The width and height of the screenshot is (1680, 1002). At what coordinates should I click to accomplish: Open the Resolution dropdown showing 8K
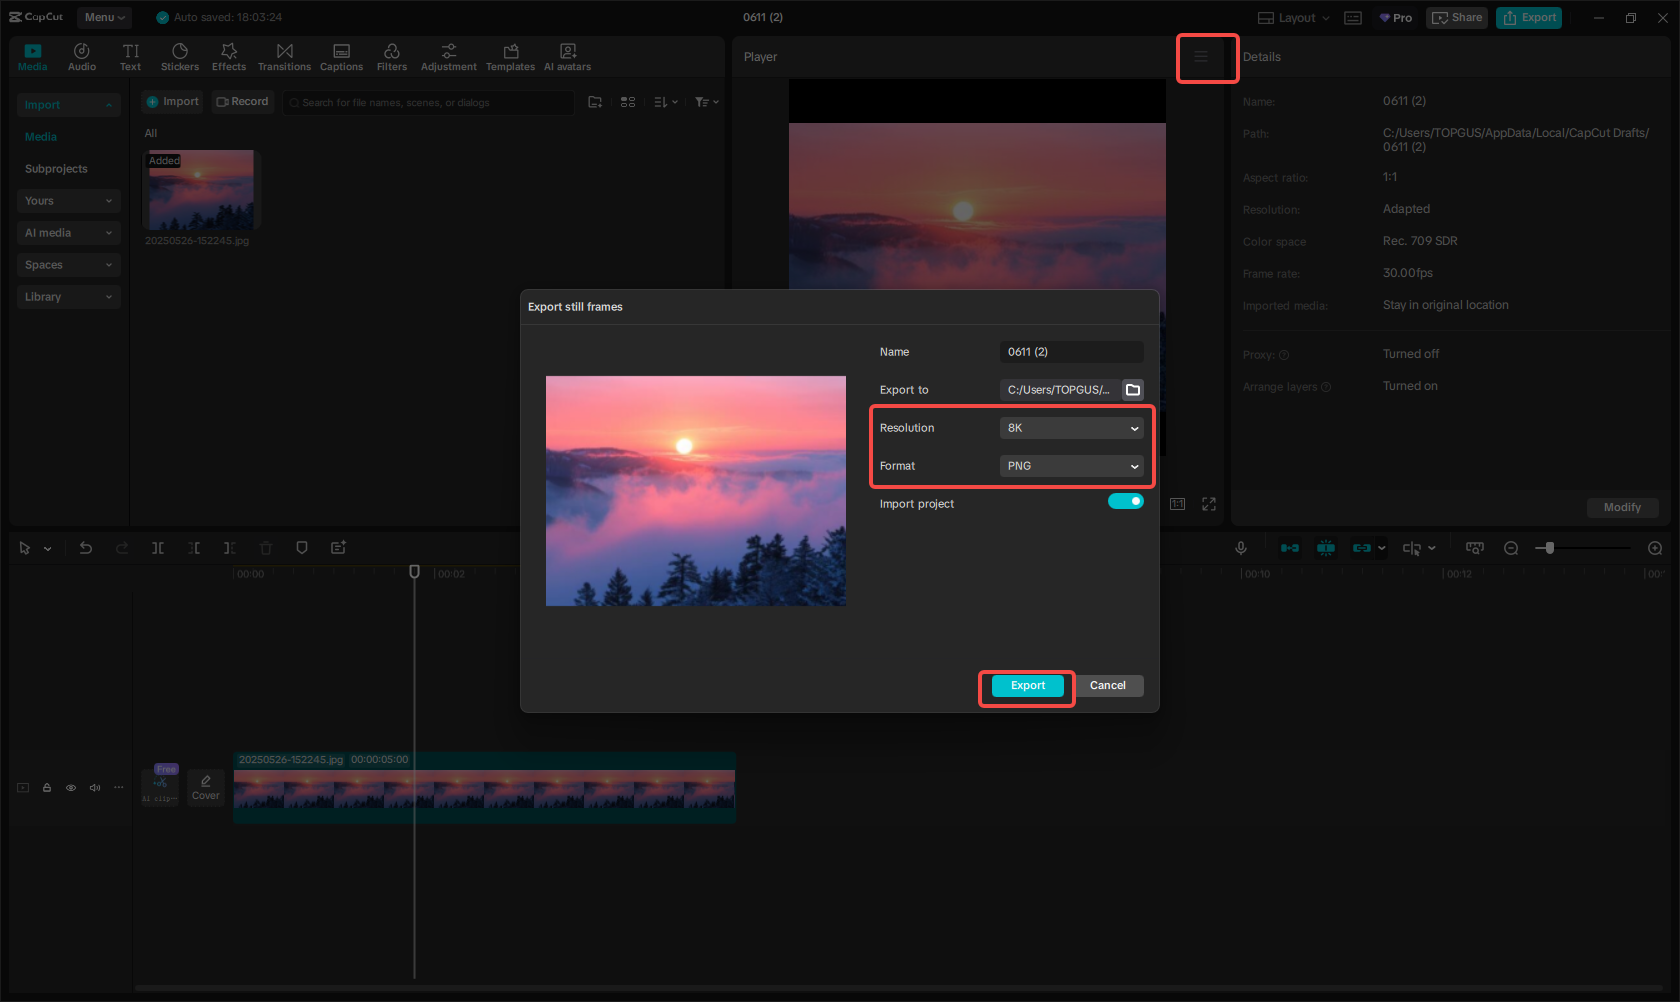click(x=1071, y=427)
